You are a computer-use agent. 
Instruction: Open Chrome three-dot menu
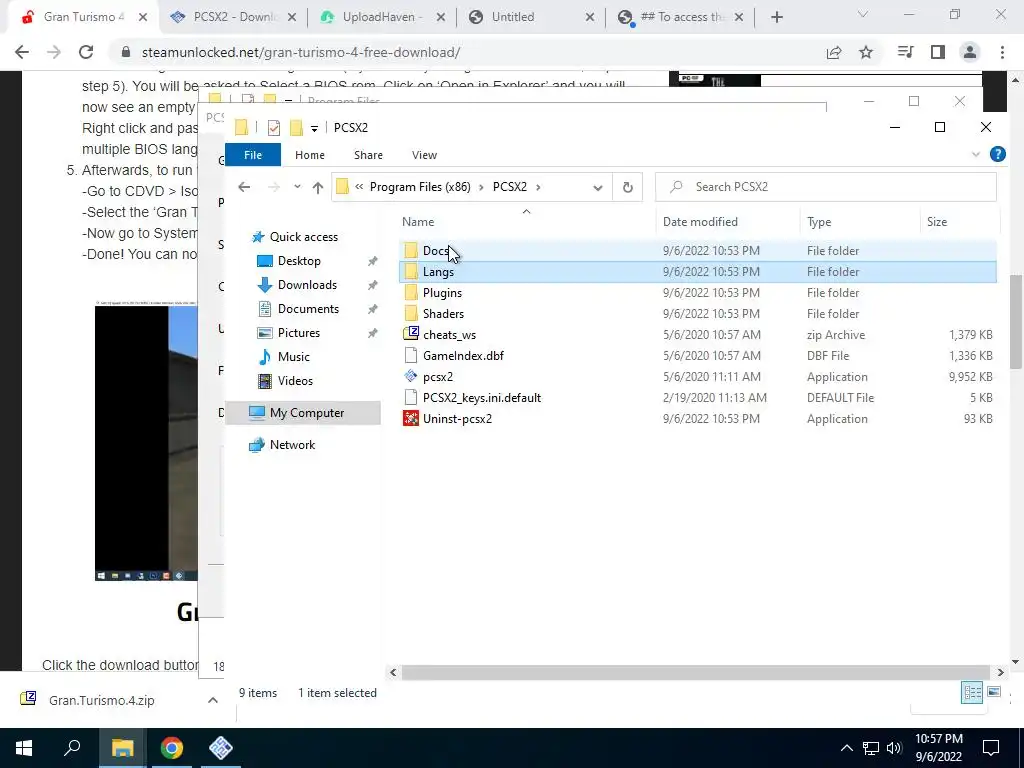tap(1002, 52)
